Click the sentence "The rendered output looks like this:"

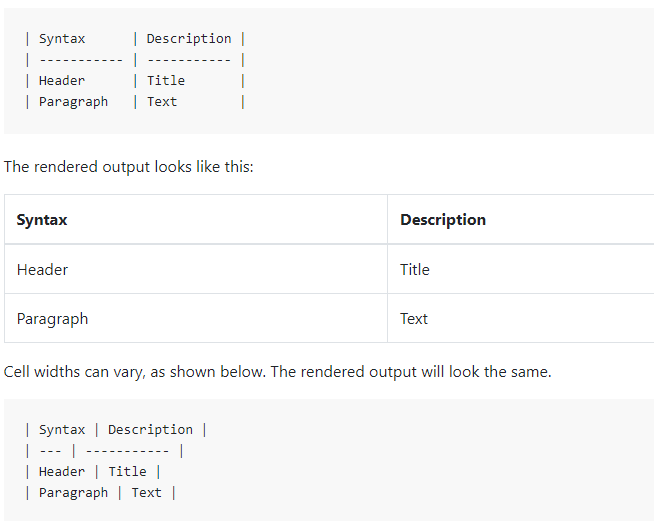[129, 166]
